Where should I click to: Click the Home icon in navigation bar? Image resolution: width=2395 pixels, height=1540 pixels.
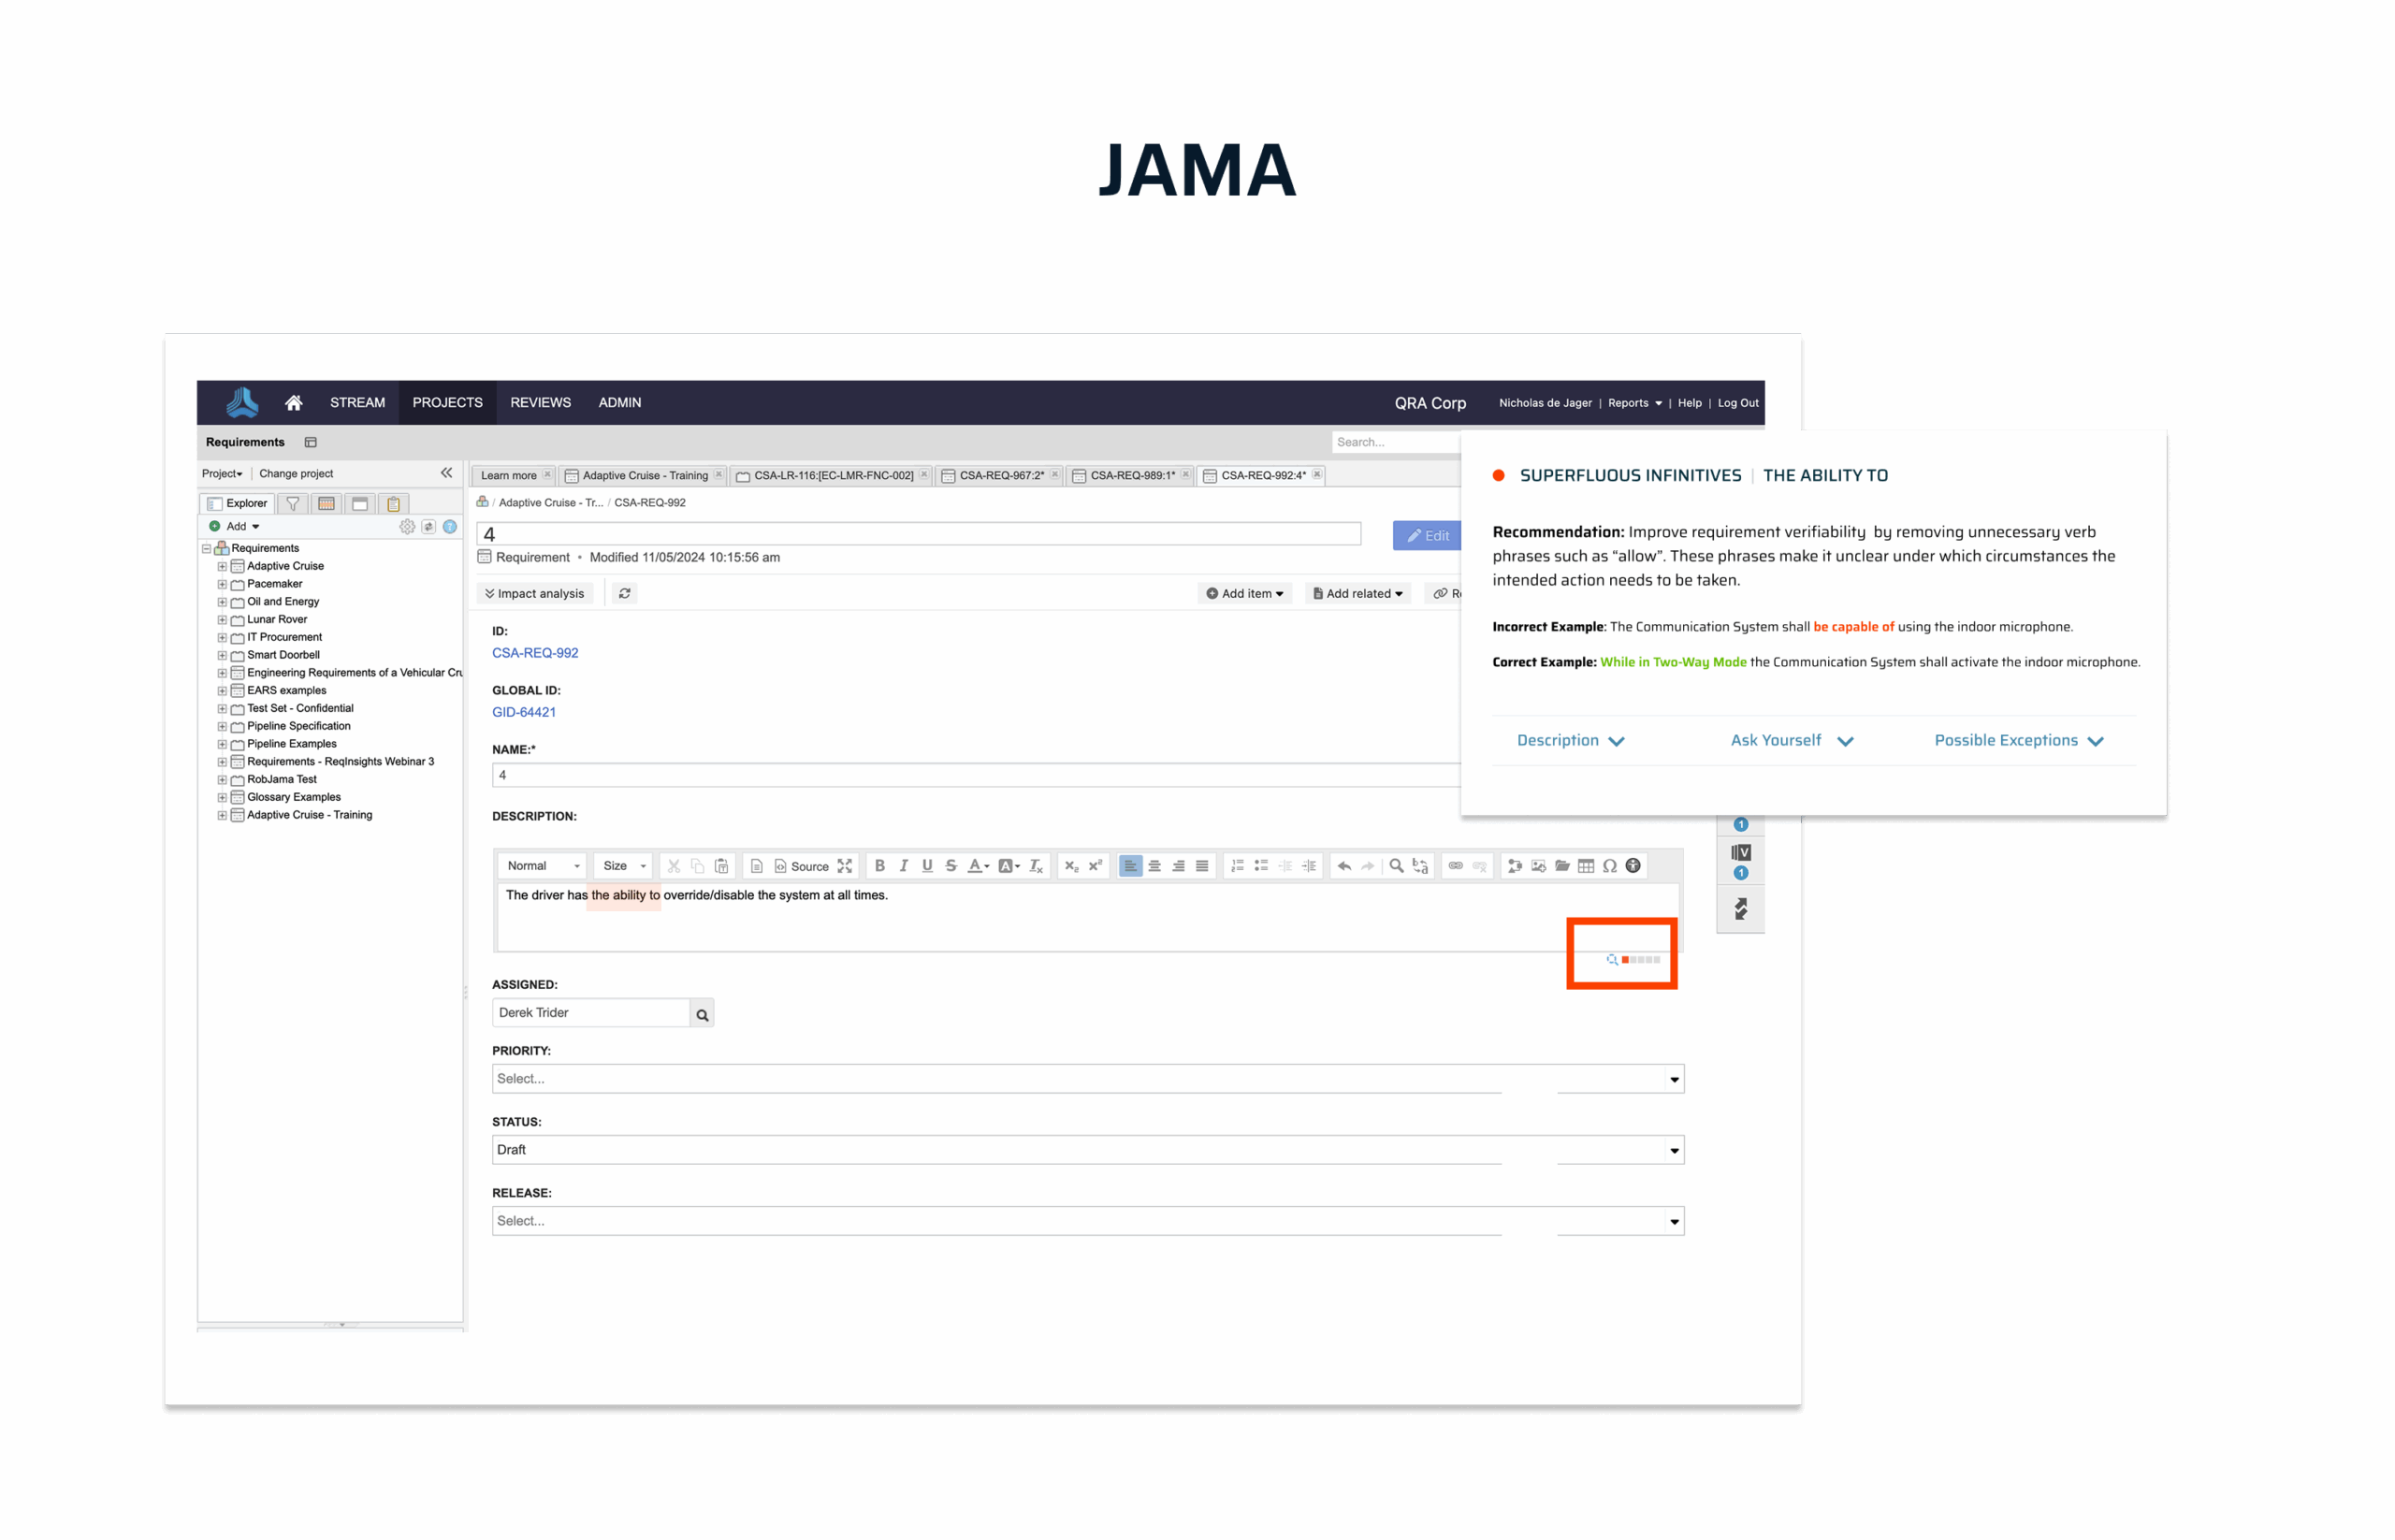293,403
